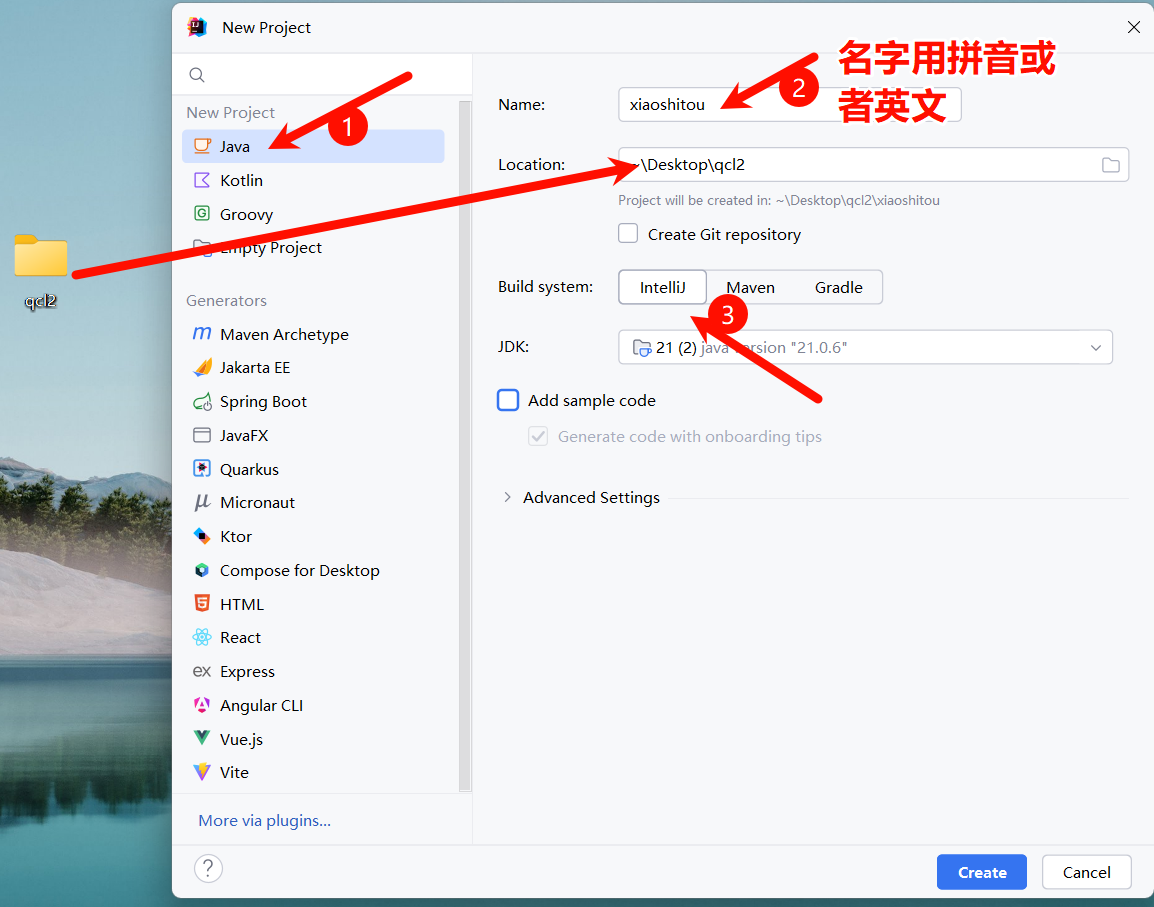
Task: Select Jakarta EE generator
Action: tap(313, 367)
